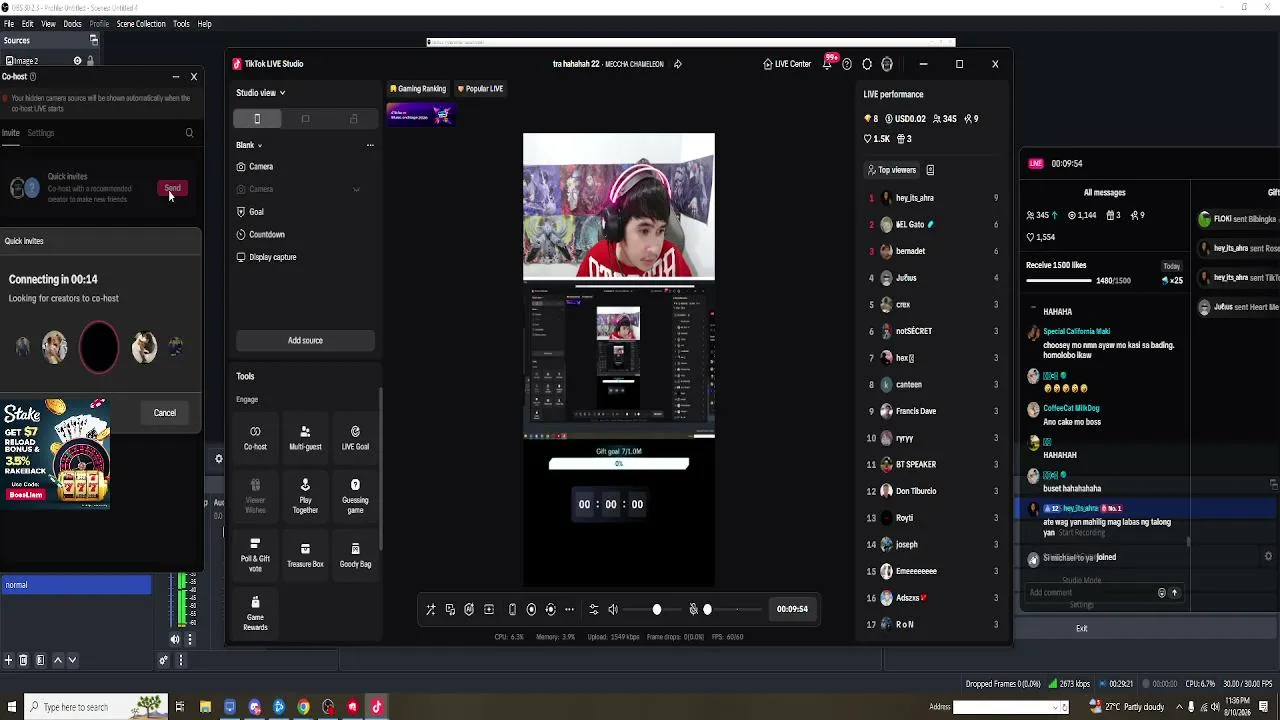Switch to the Settings tab in Co-host panel
Image resolution: width=1280 pixels, height=720 pixels.
[41, 133]
